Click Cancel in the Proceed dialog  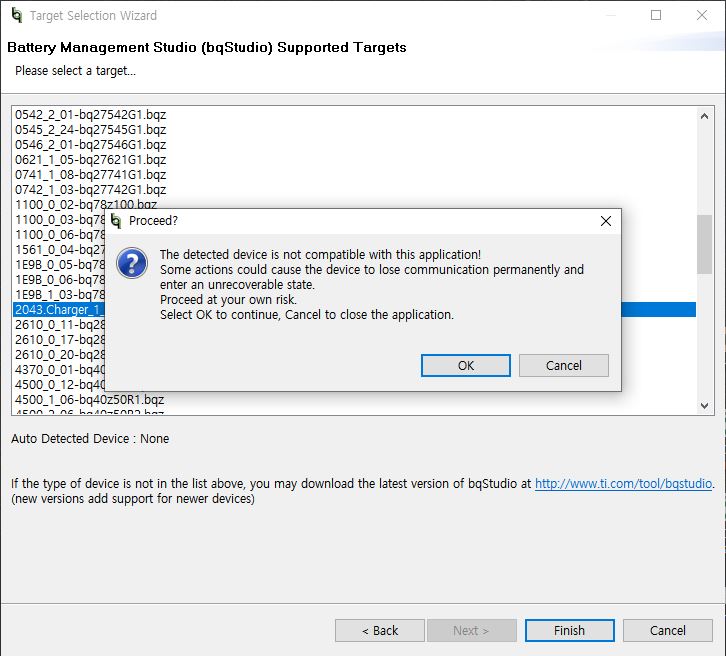[563, 366]
